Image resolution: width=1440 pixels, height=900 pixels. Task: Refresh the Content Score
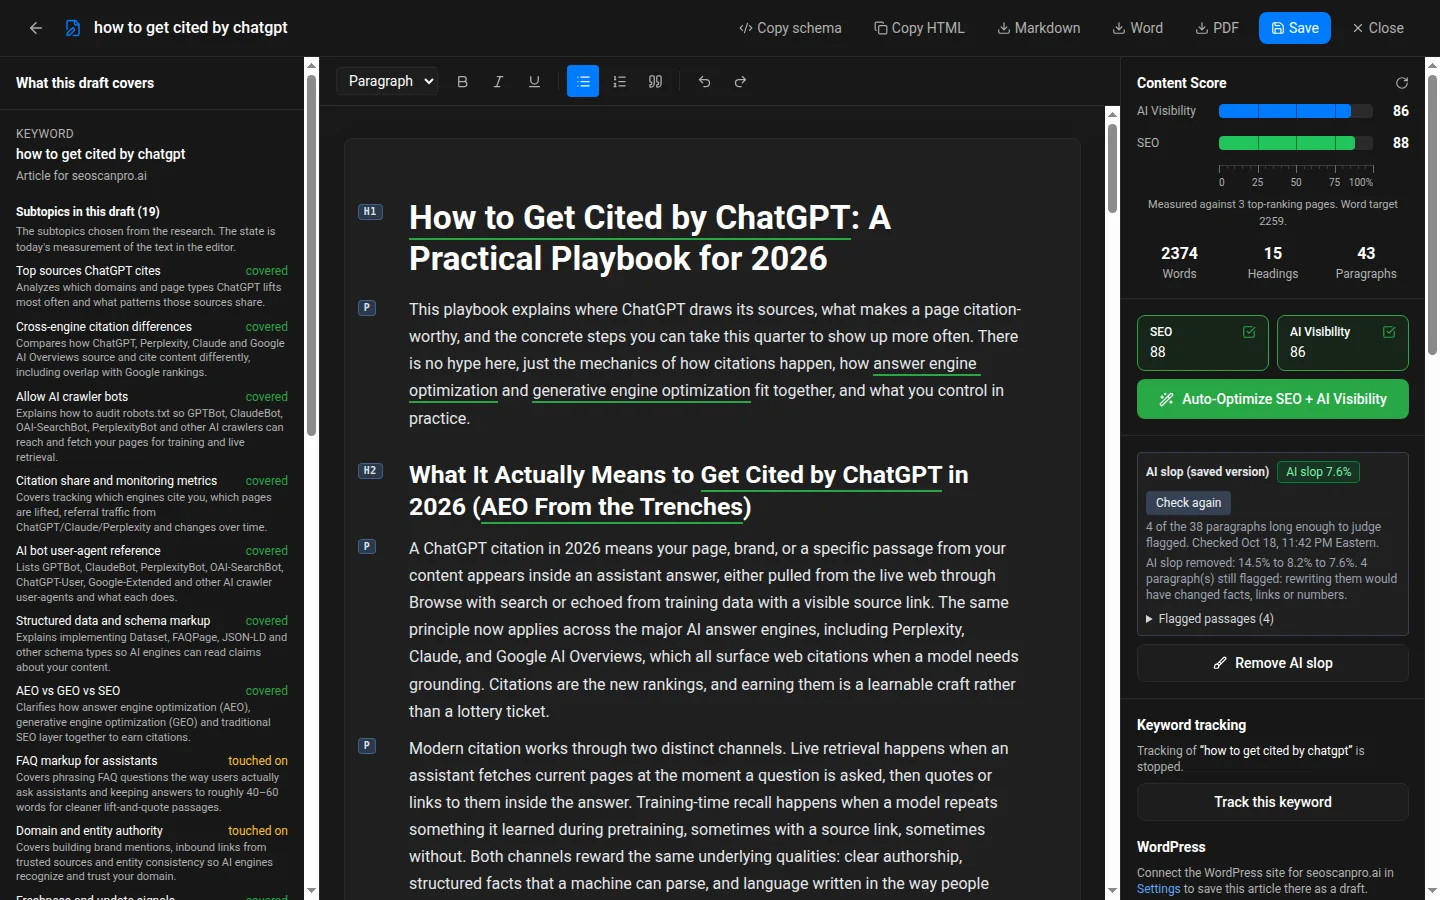coord(1402,83)
